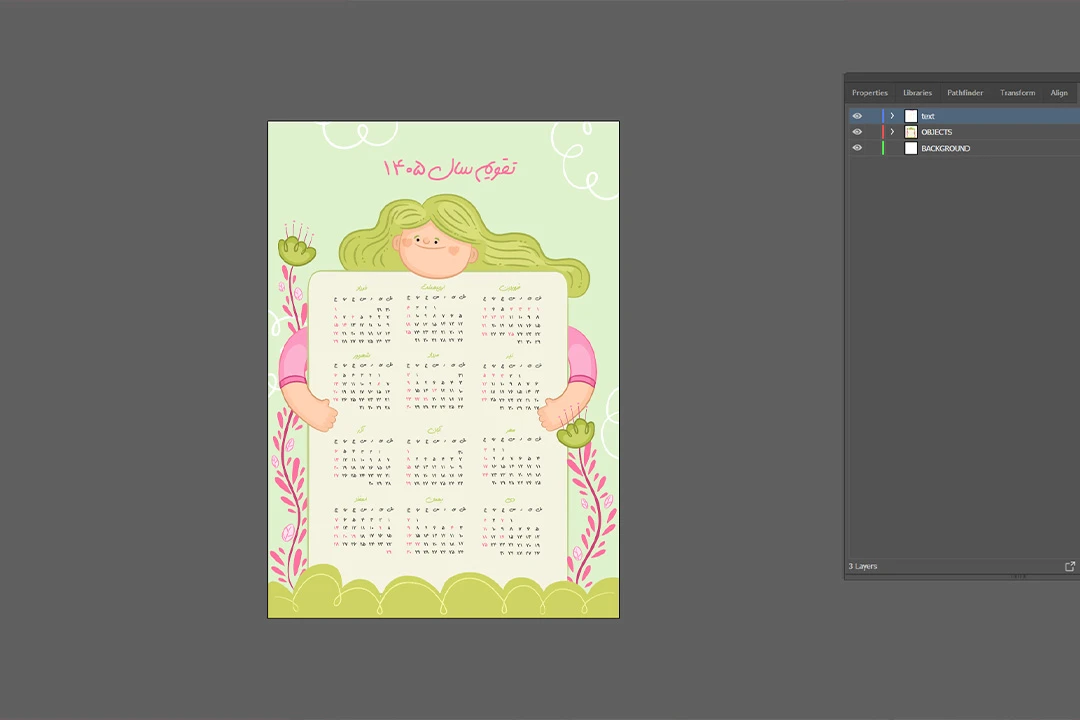Click the pink calendar title on the artboard
Viewport: 1080px width, 720px height.
[x=449, y=168]
